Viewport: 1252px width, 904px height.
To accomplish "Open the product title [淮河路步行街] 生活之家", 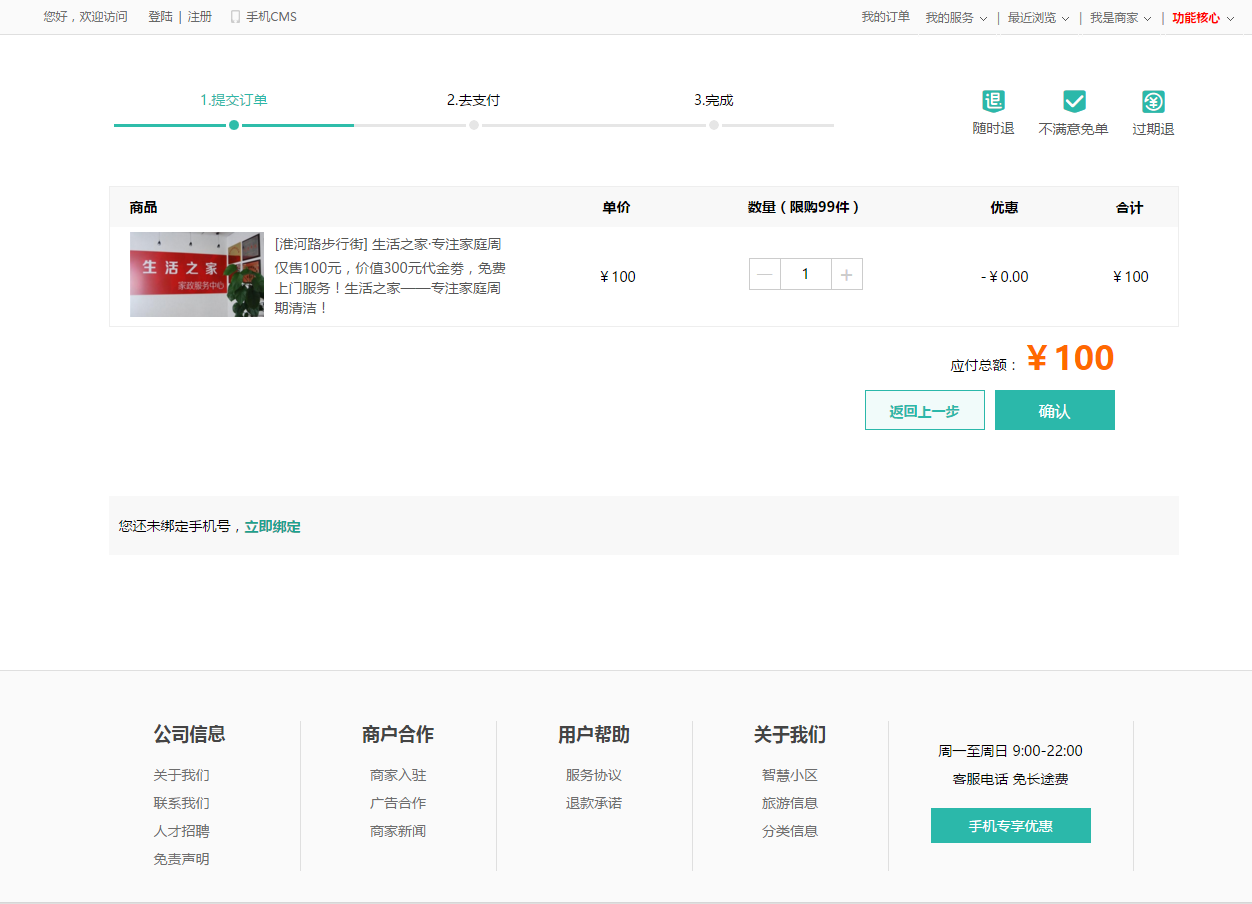I will point(388,244).
